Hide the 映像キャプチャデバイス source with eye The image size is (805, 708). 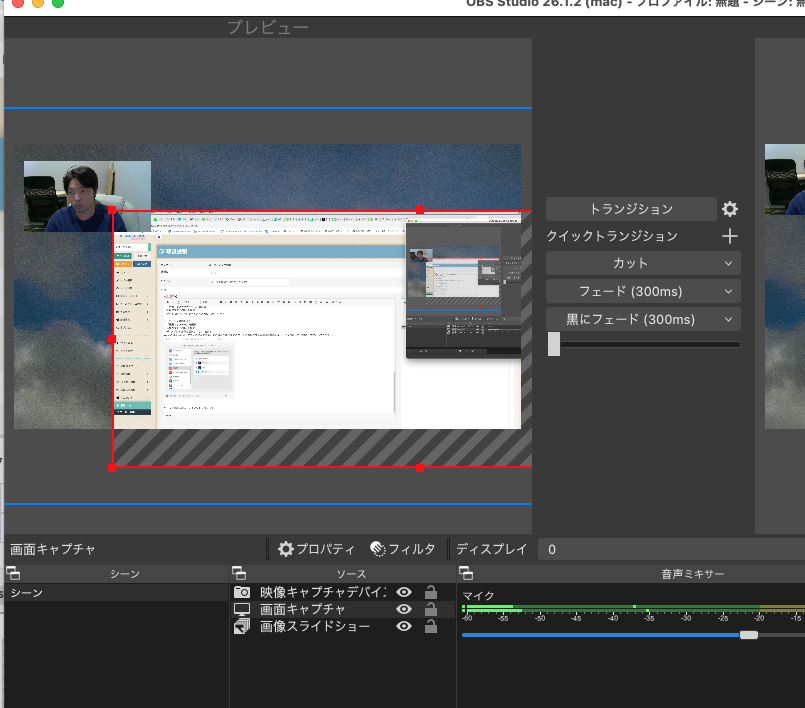404,592
